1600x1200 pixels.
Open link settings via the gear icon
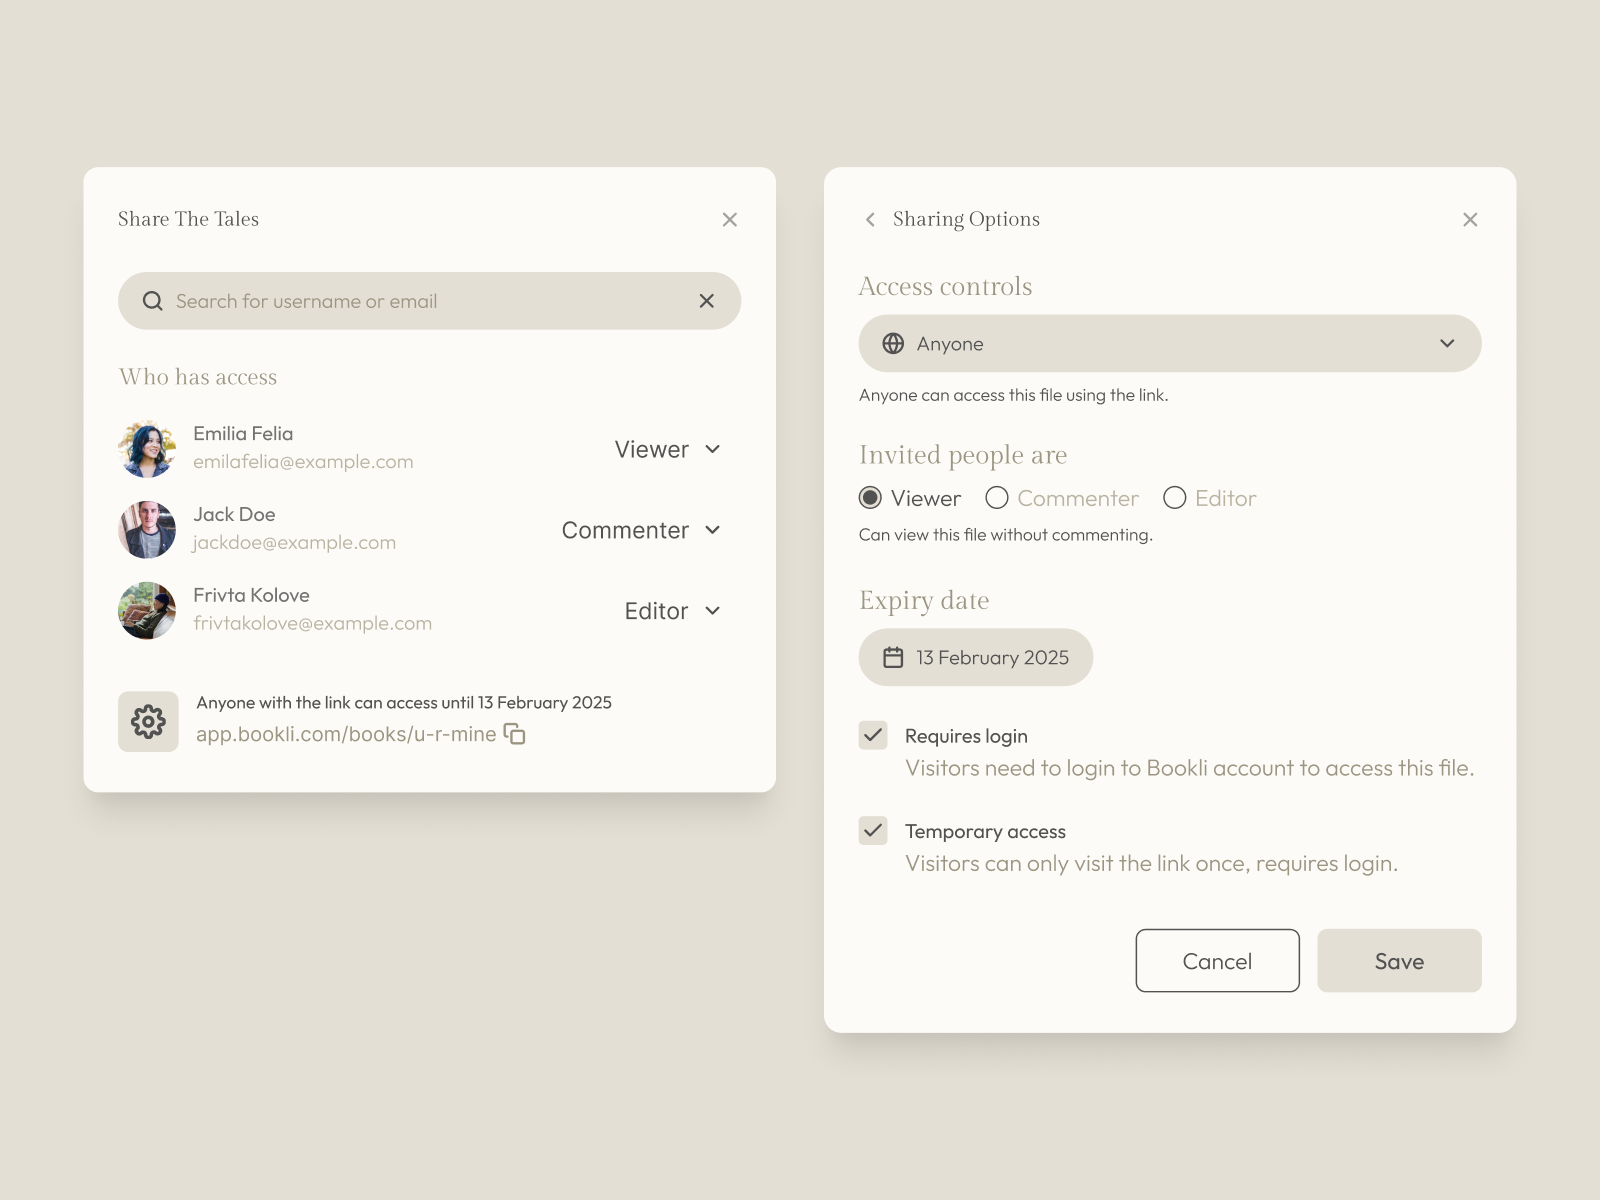(x=147, y=721)
